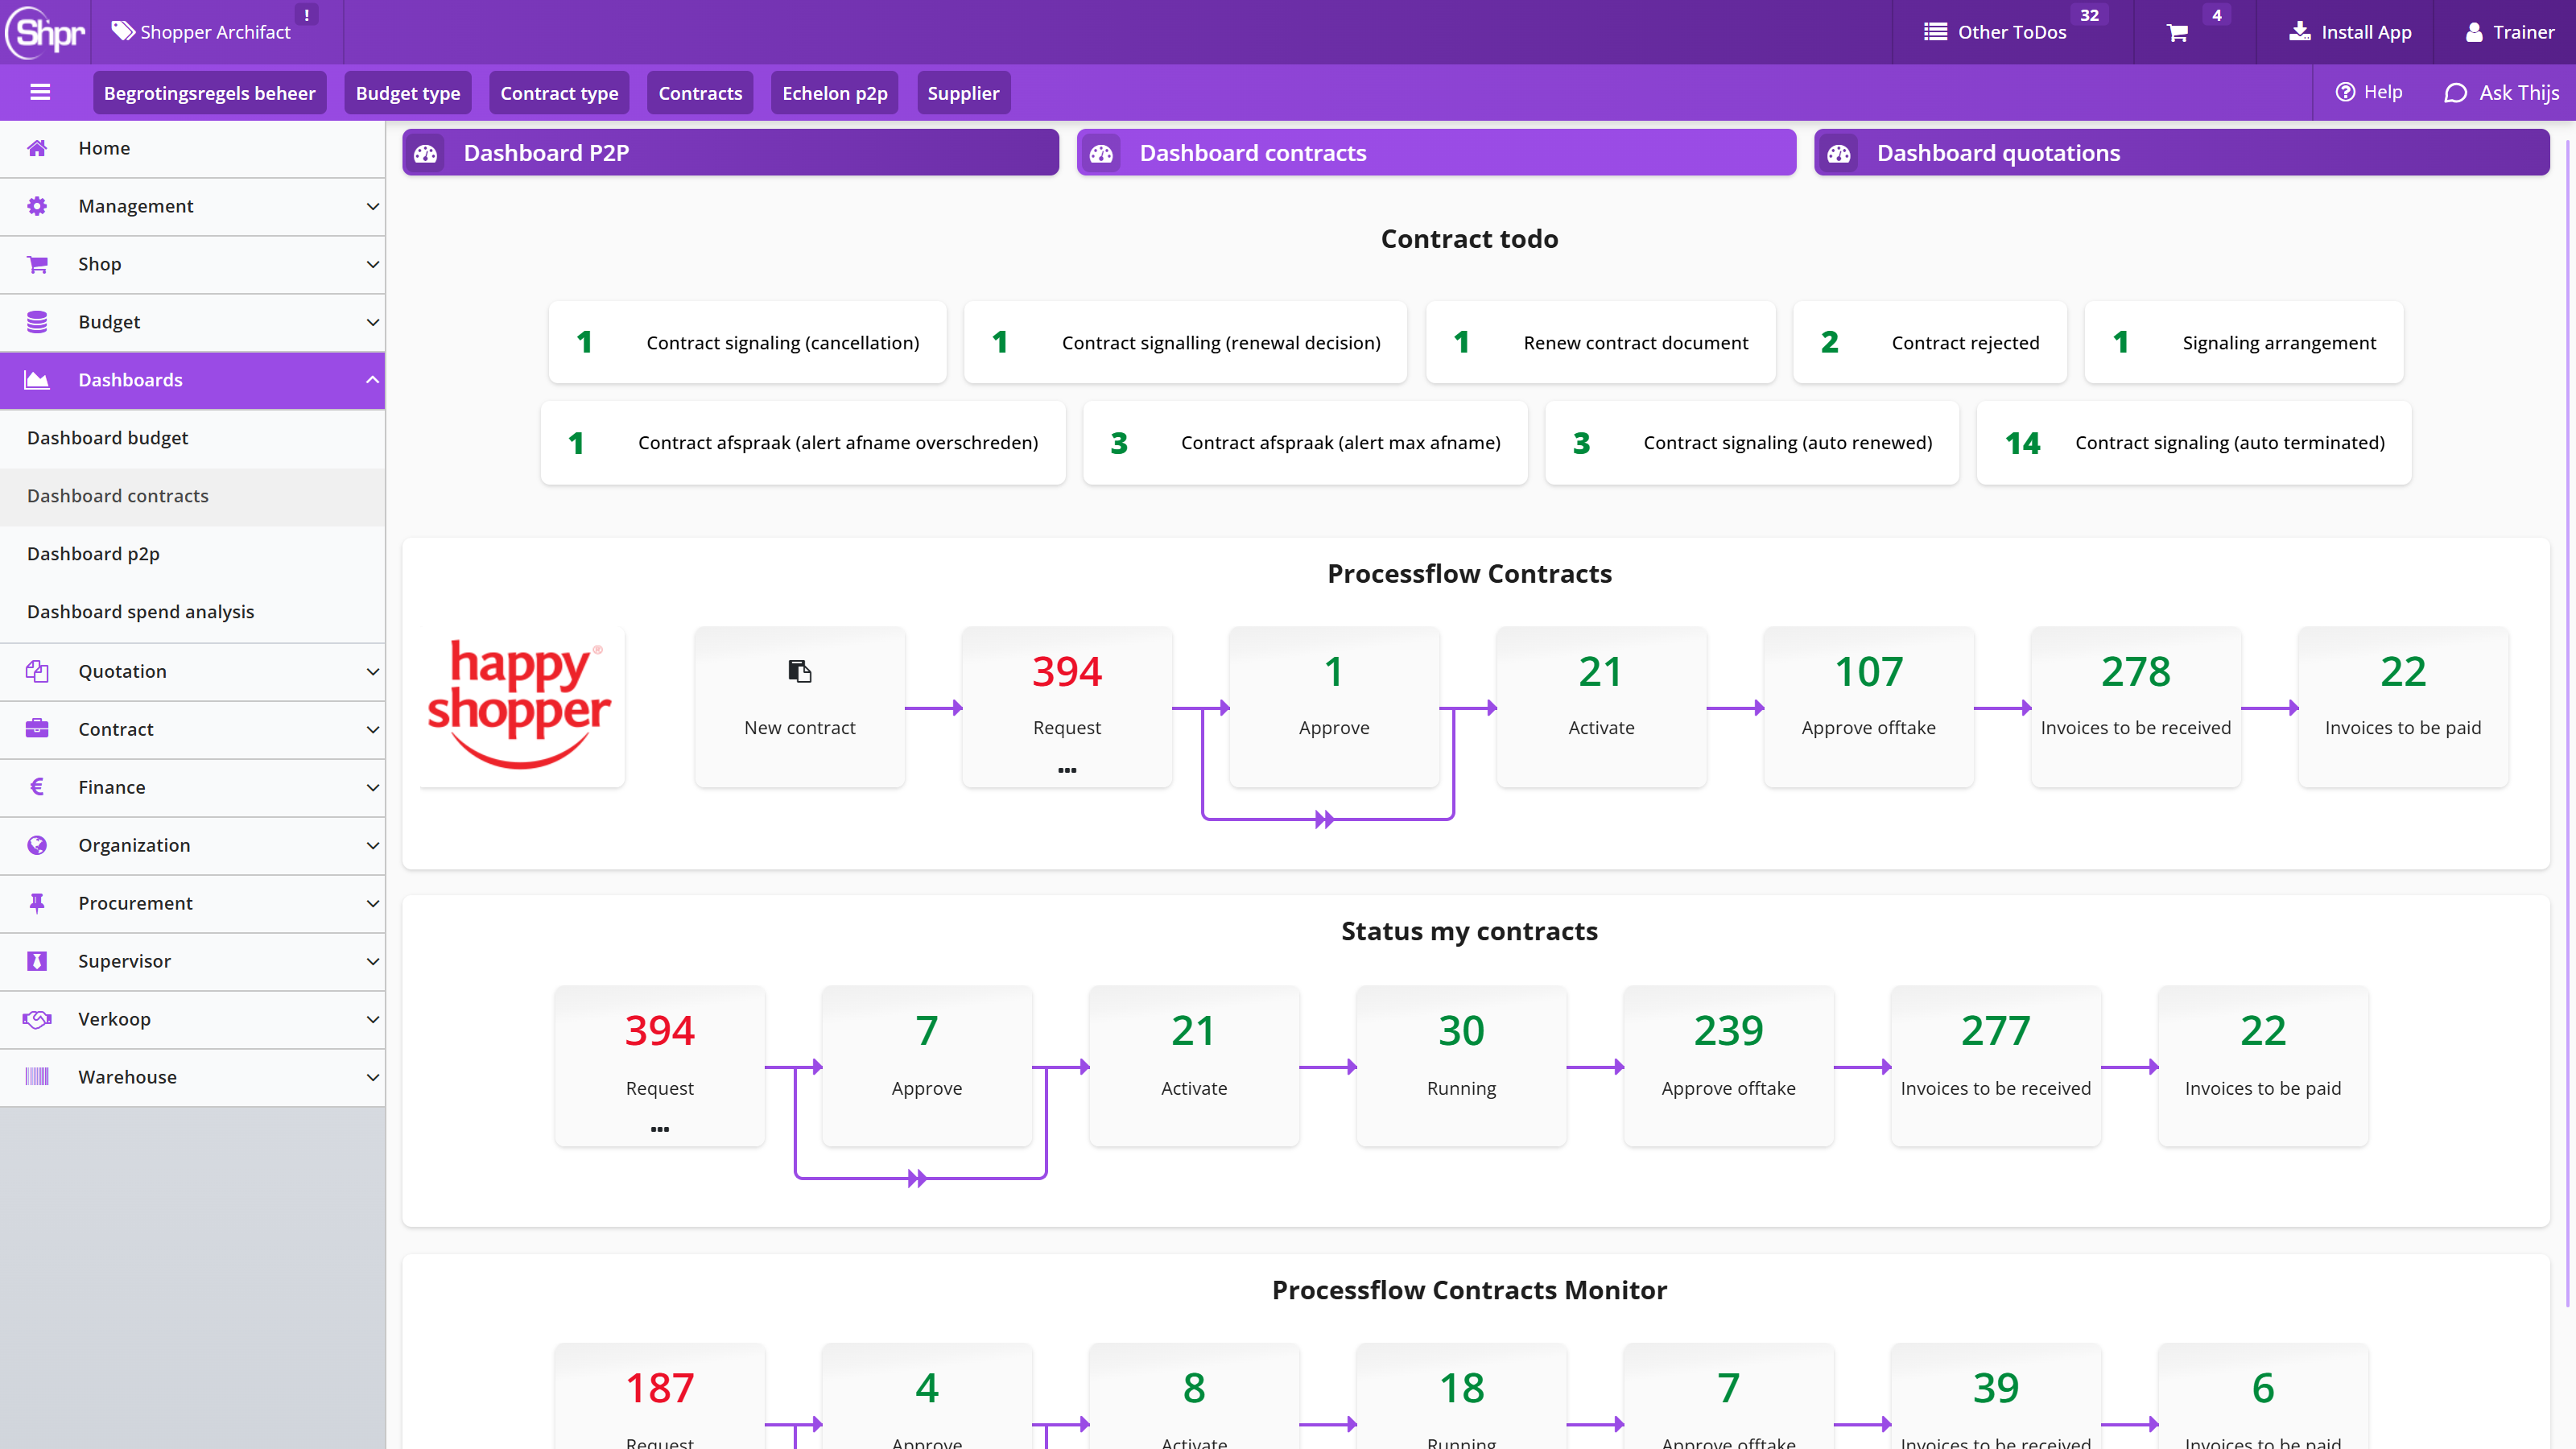Screen dimensions: 2576x1449
Task: Expand the Organization menu chevron
Action: coord(373,845)
